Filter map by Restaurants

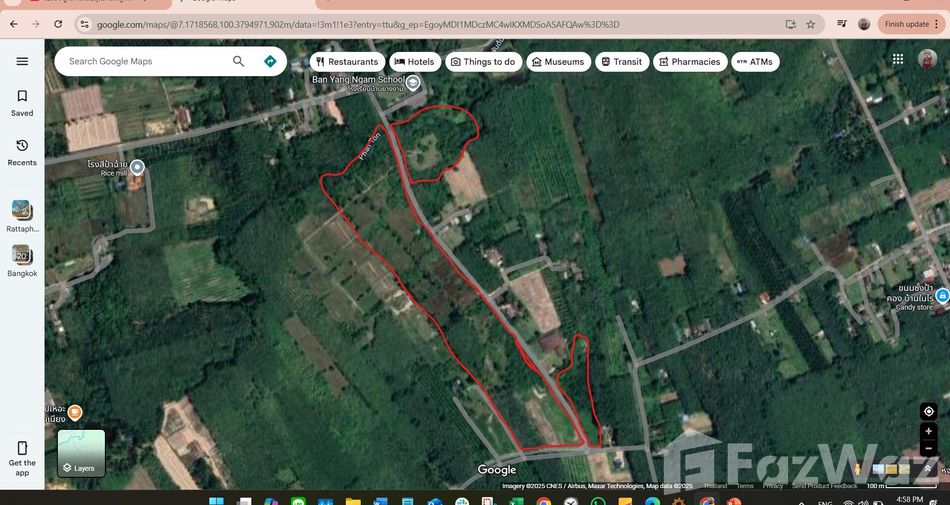346,62
